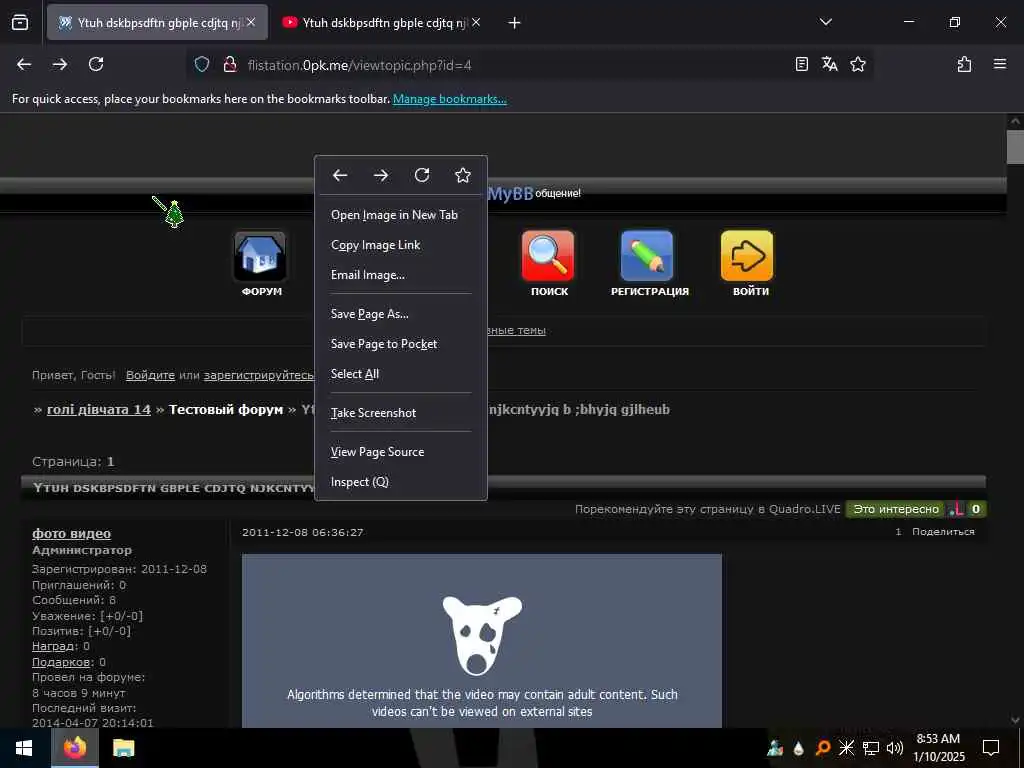Reload the page from the browser toolbar
The image size is (1024, 768).
click(96, 64)
